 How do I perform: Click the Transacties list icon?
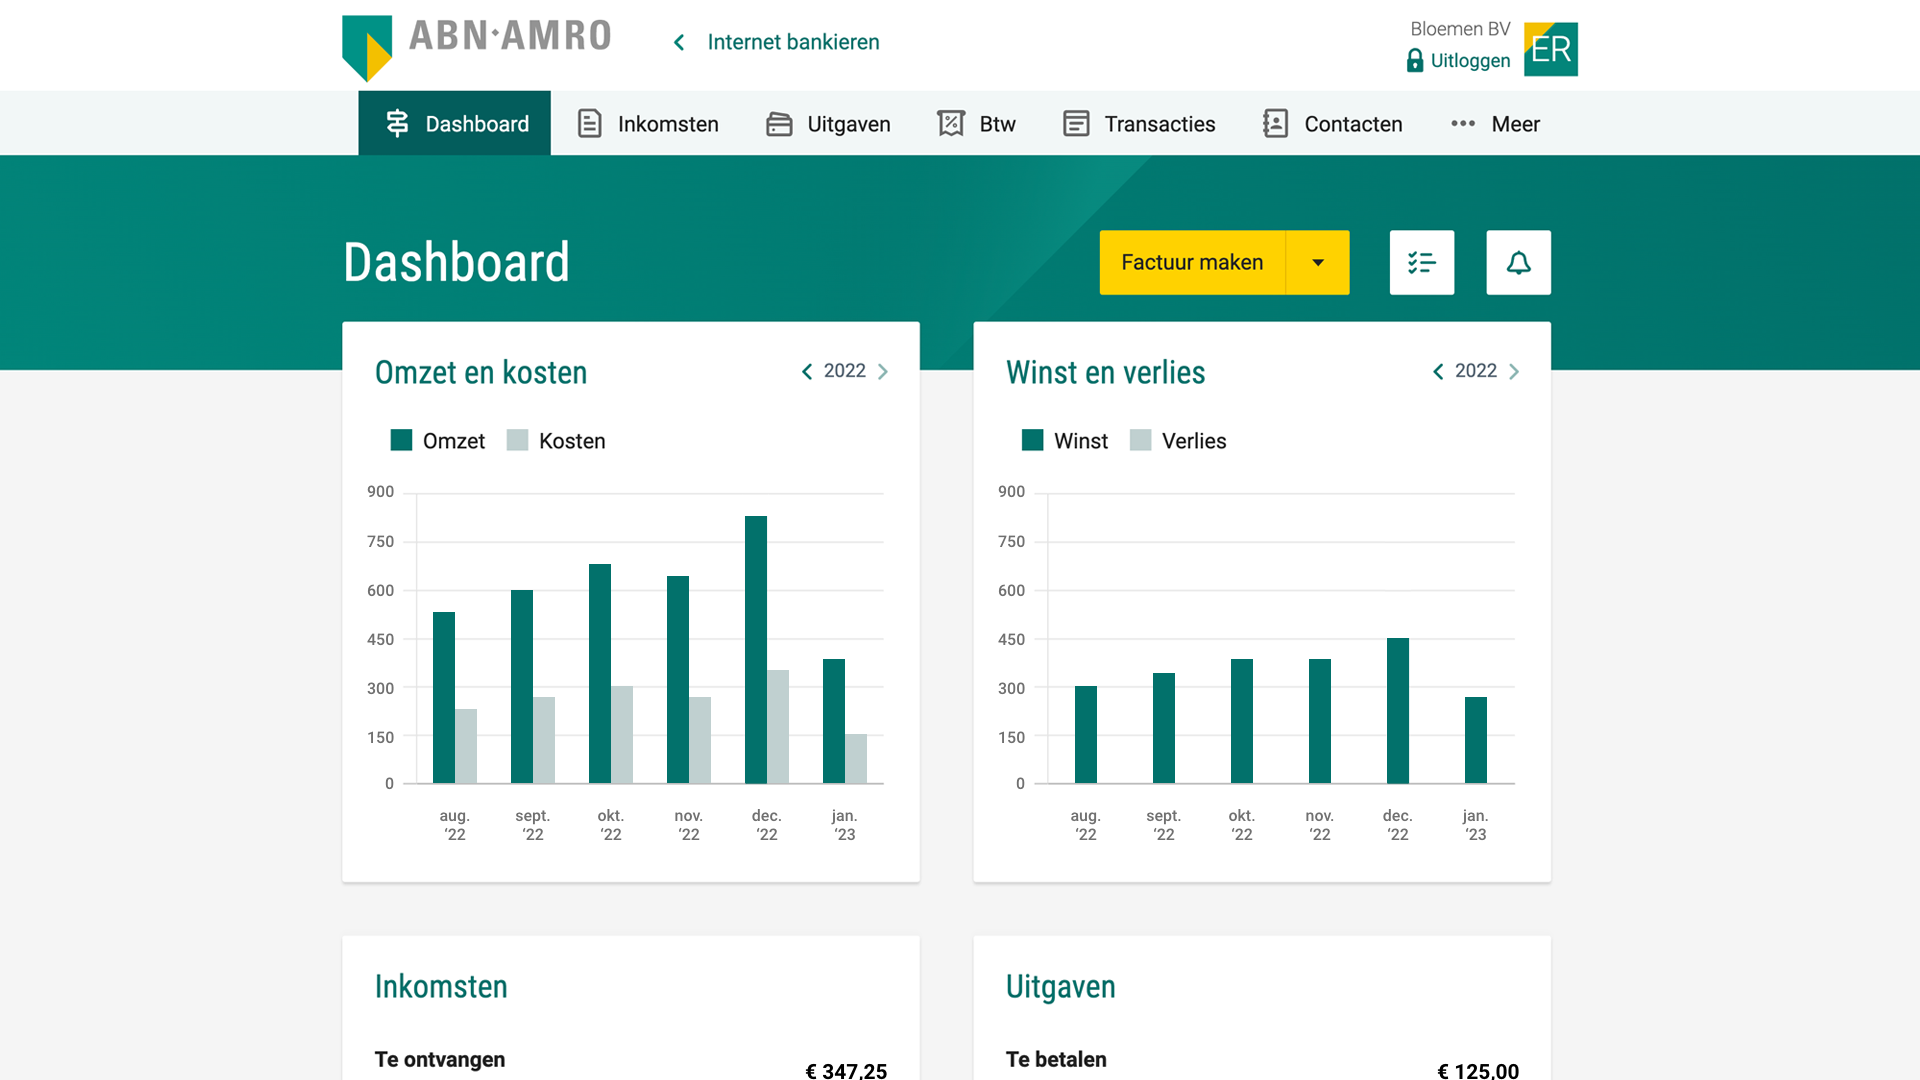click(x=1076, y=123)
